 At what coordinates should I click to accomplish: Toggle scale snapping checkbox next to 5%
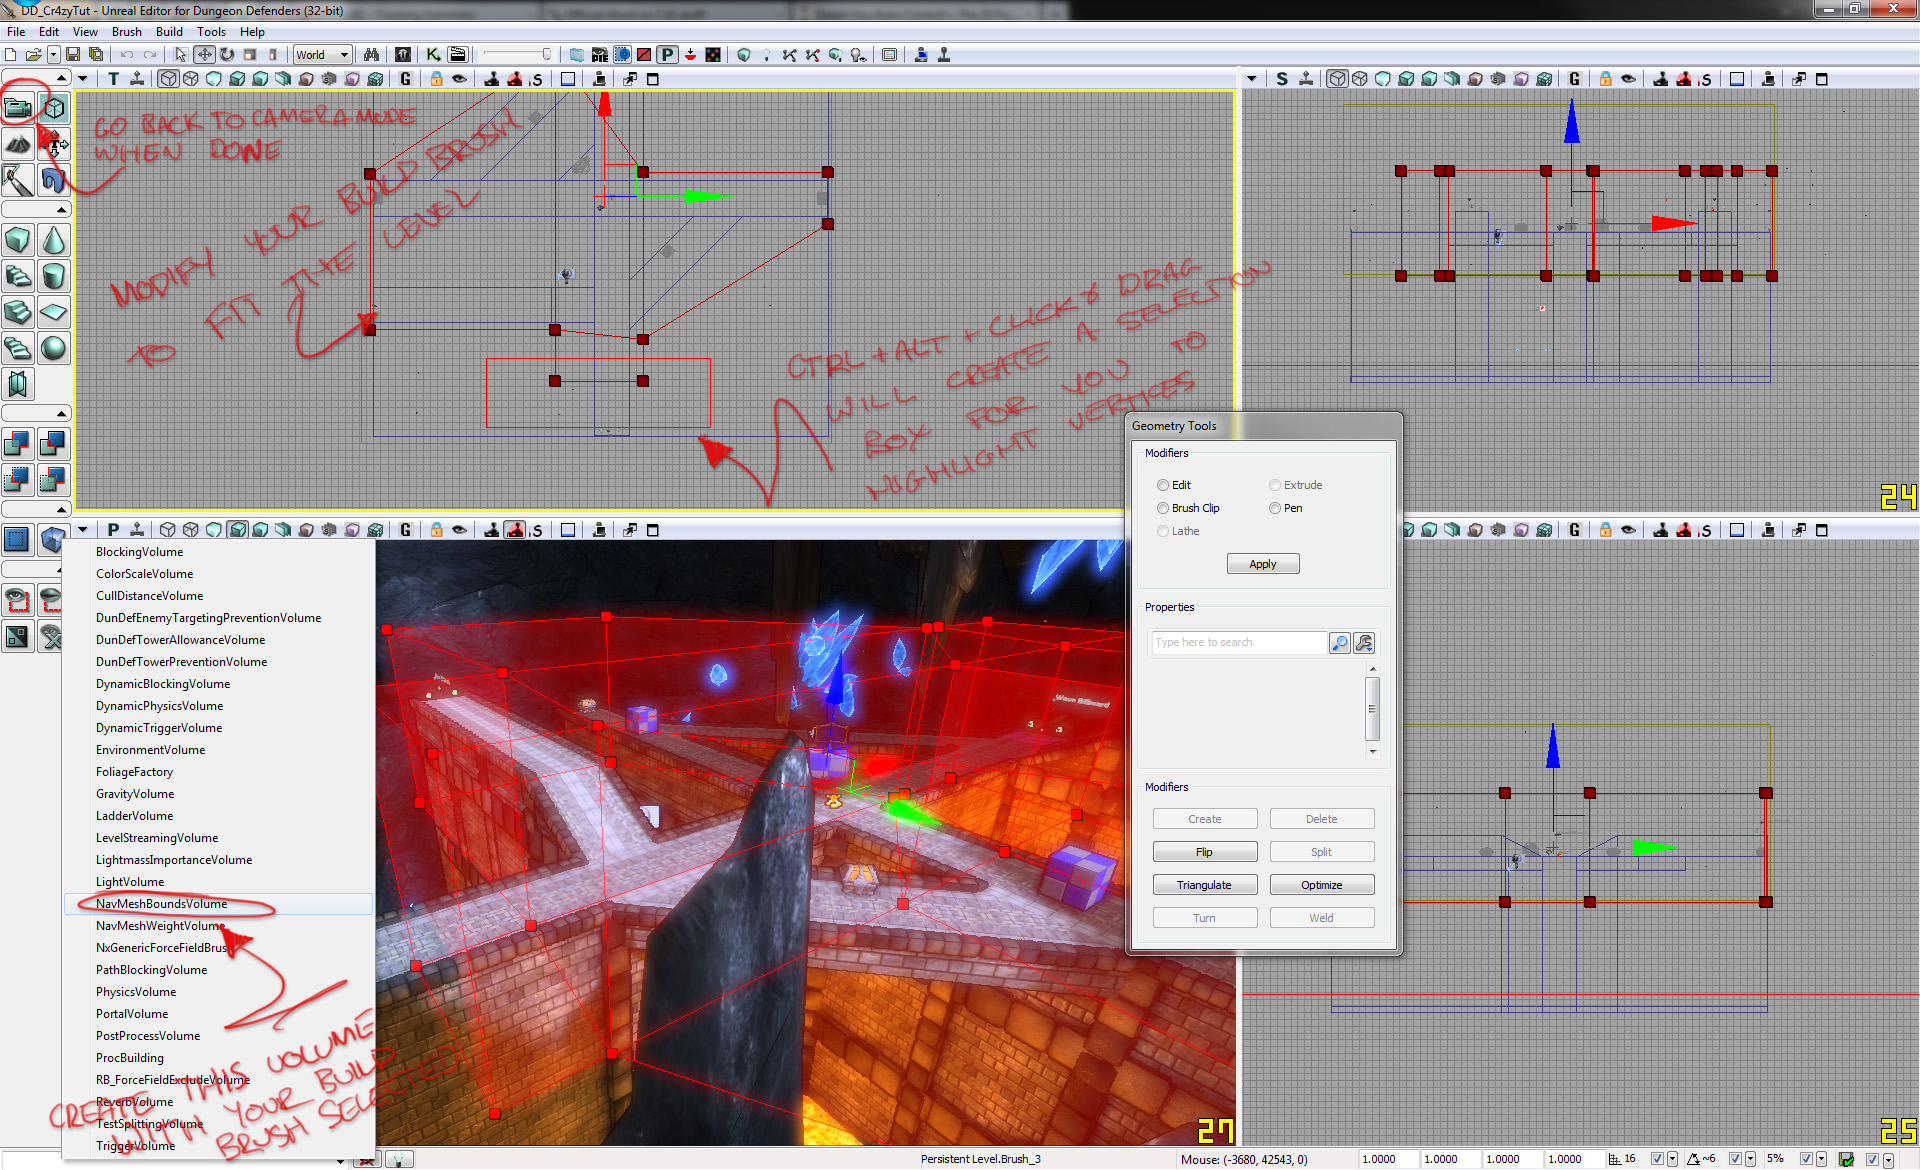point(1806,1159)
